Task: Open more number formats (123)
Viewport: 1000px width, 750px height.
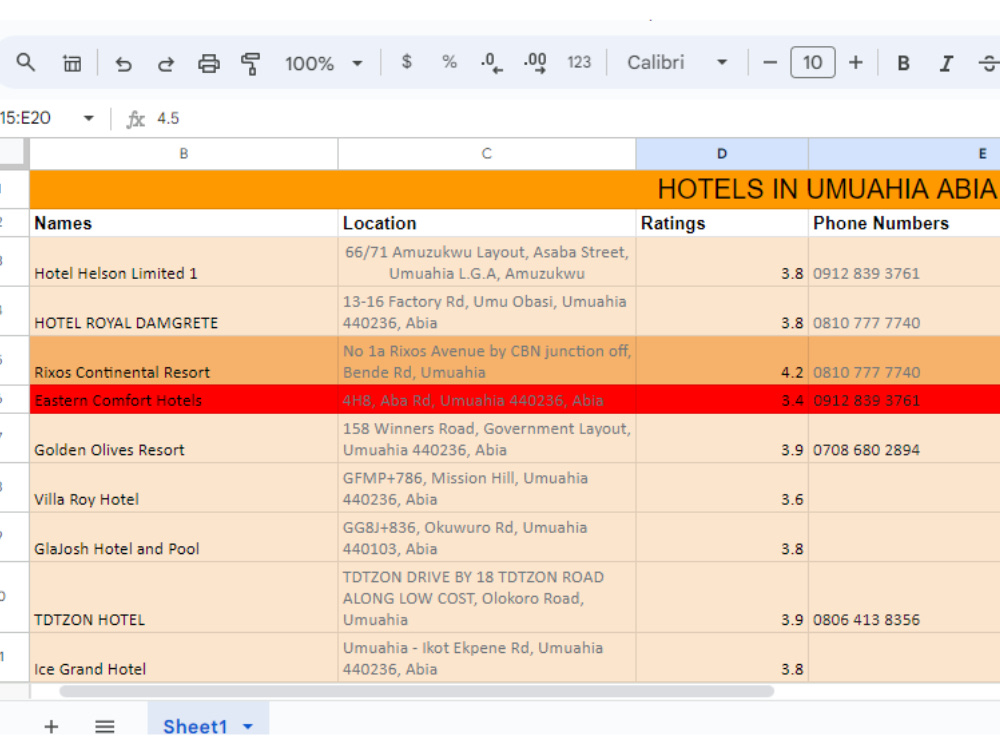Action: 579,62
